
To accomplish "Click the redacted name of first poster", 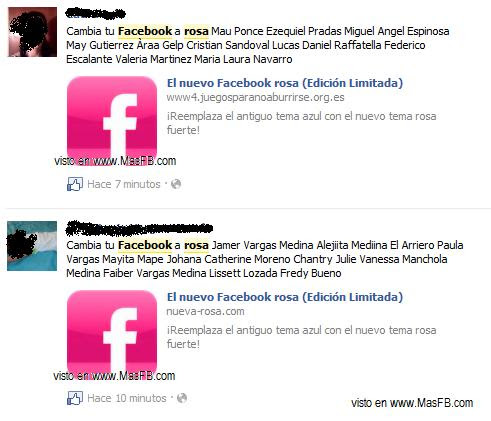I will pos(95,14).
